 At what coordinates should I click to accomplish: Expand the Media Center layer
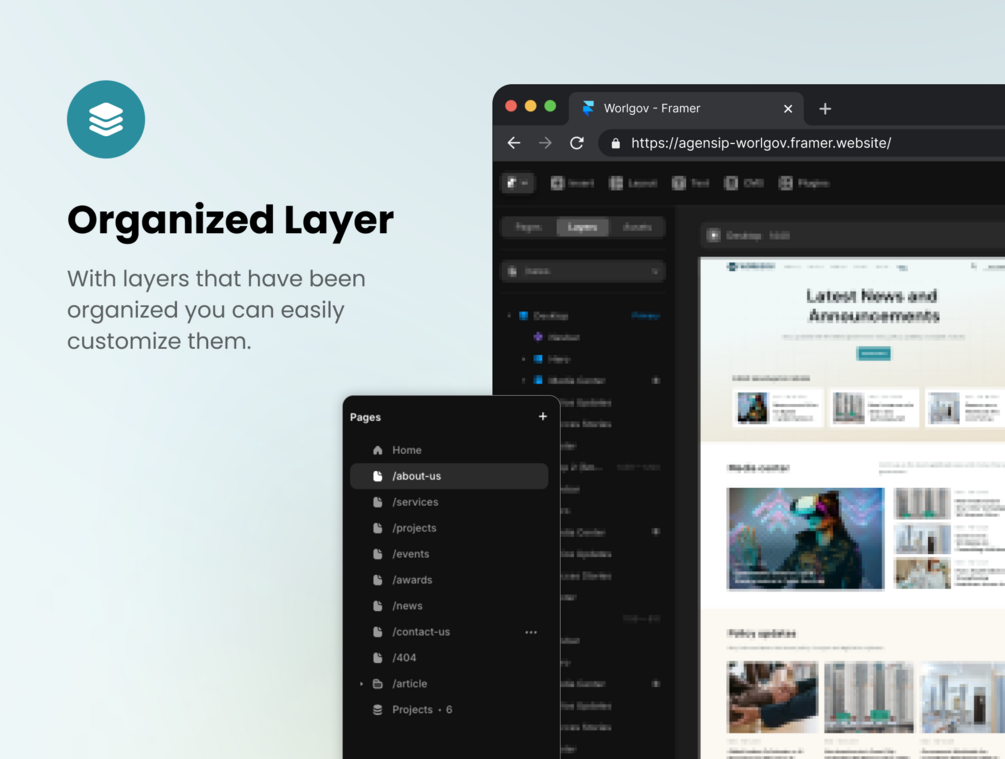click(x=524, y=381)
